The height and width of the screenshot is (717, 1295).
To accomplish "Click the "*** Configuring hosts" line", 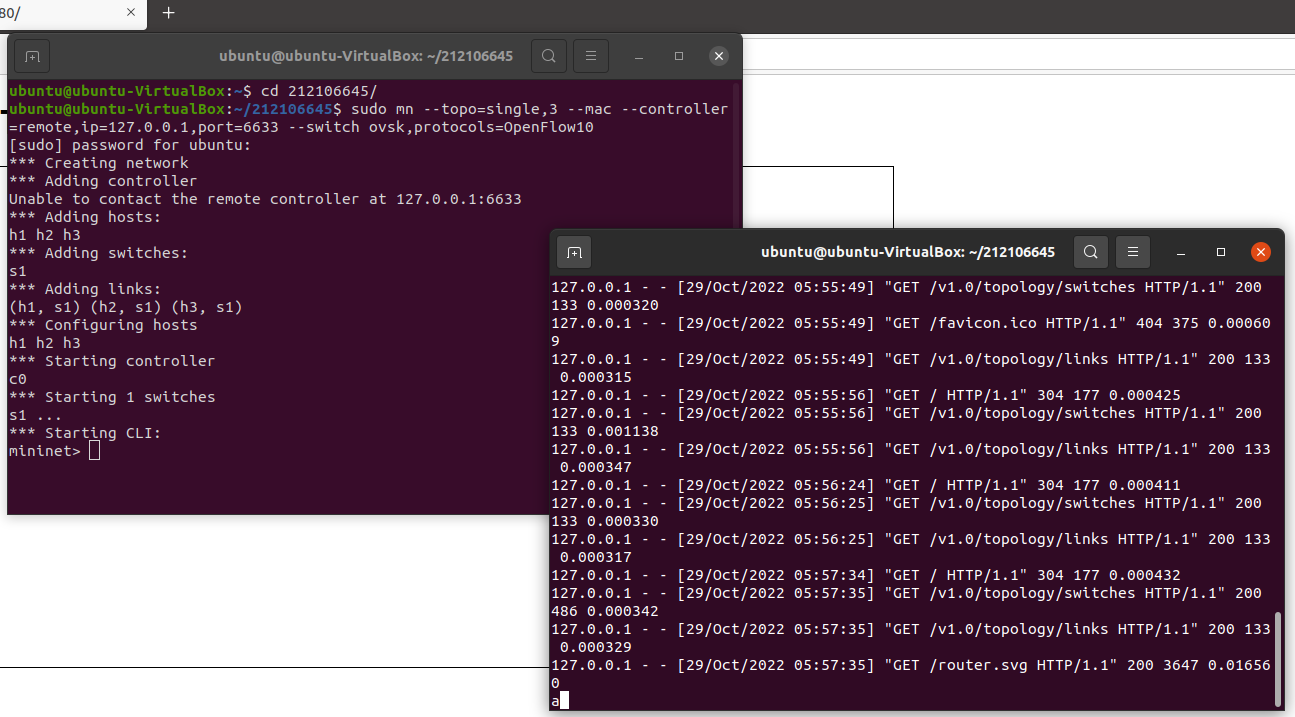I will pyautogui.click(x=103, y=325).
